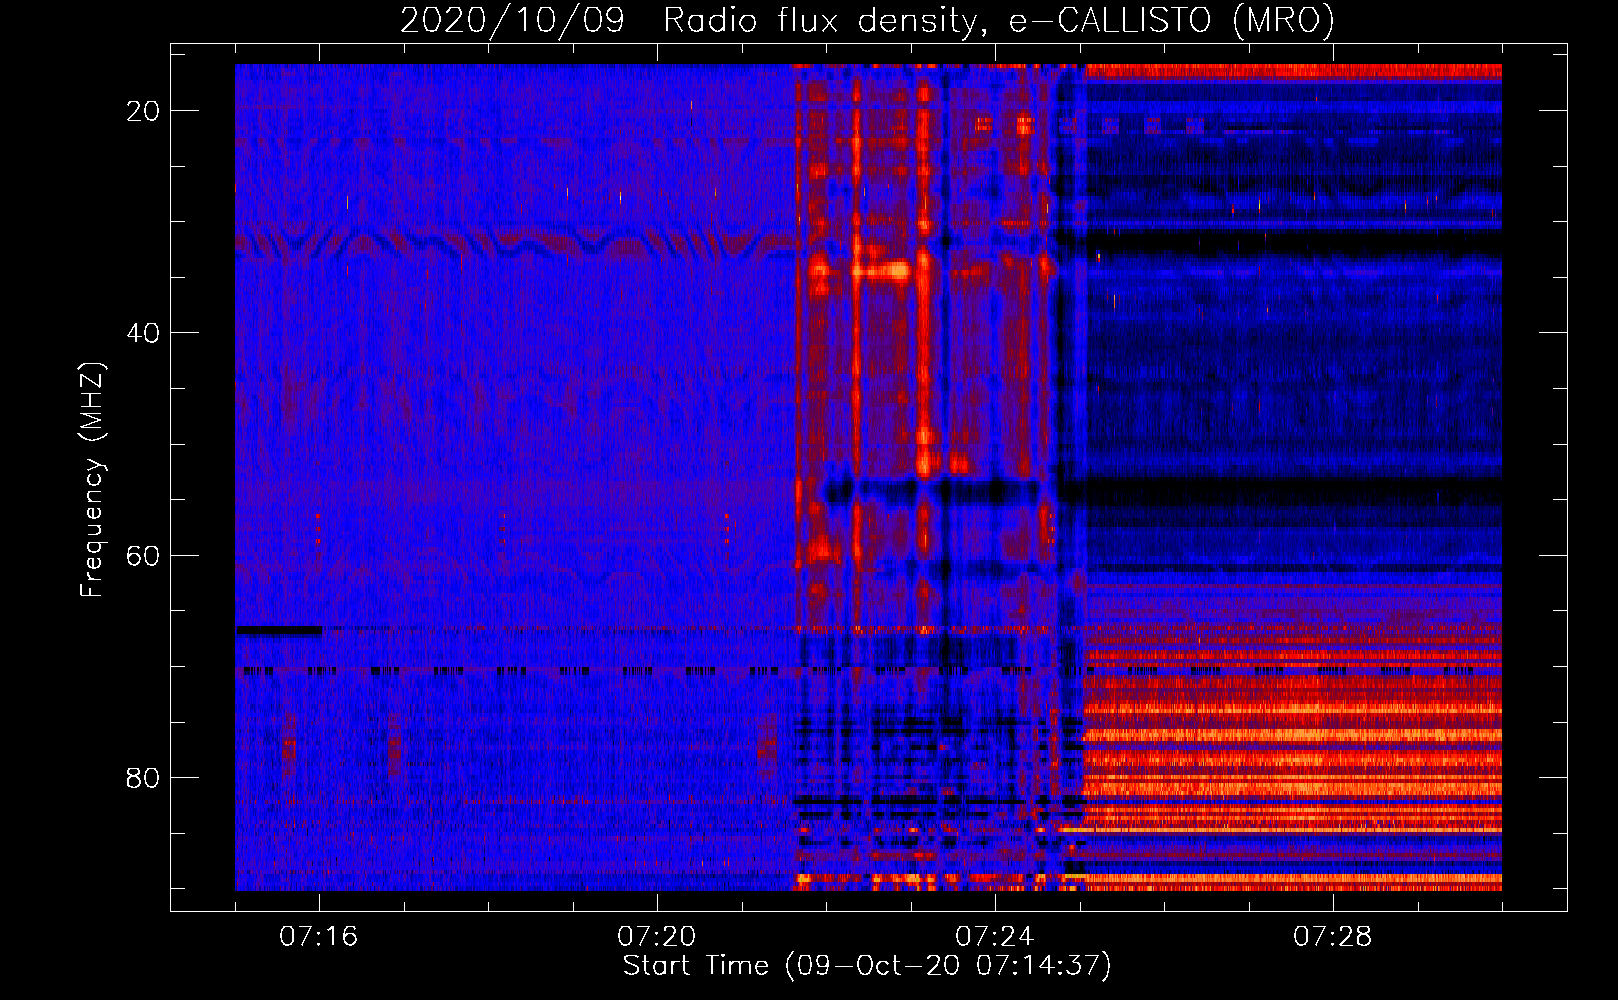The width and height of the screenshot is (1618, 1000).
Task: Click the 'Start Time (09-Oct-20 07:14:37)' label
Action: 867,966
